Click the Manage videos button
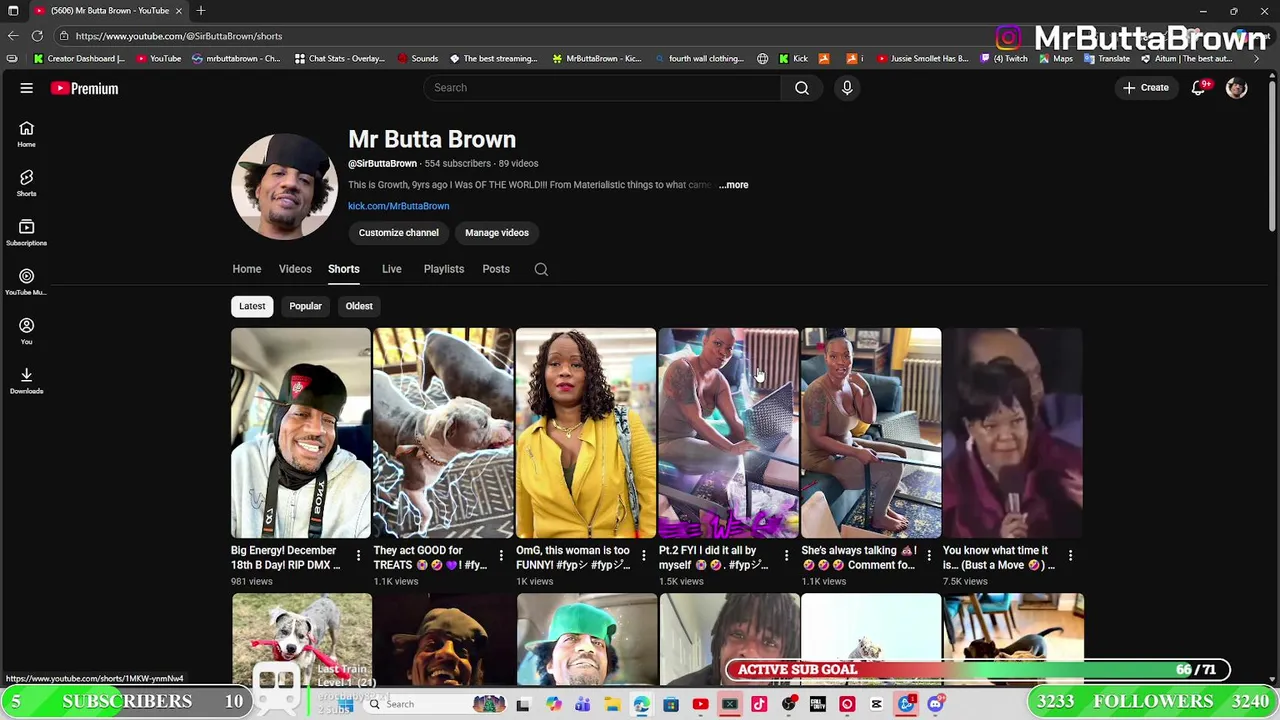The width and height of the screenshot is (1280, 720). click(x=497, y=233)
